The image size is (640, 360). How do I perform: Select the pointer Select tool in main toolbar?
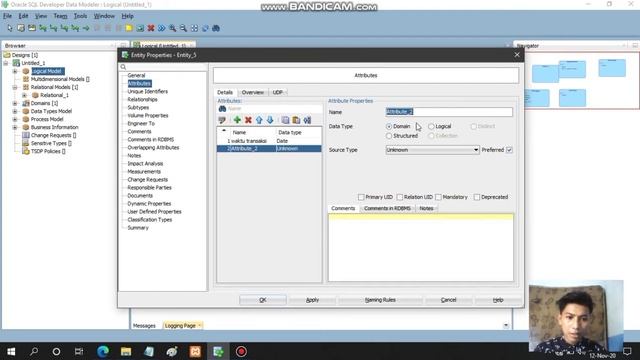click(10, 28)
